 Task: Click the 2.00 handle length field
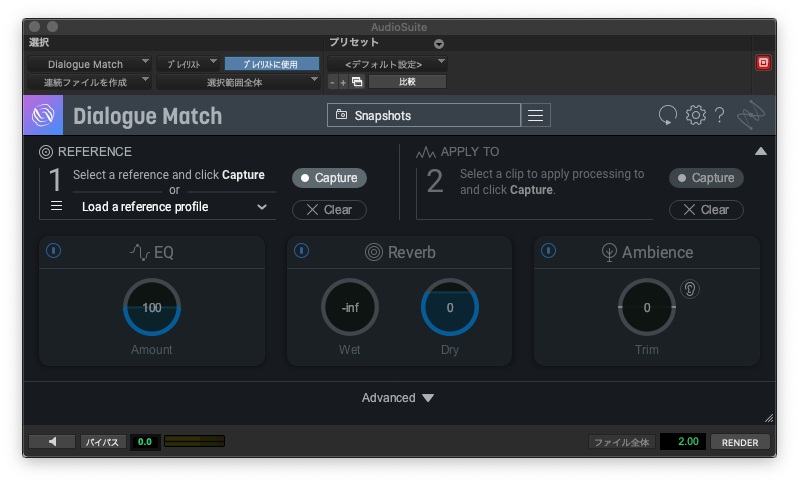click(683, 442)
